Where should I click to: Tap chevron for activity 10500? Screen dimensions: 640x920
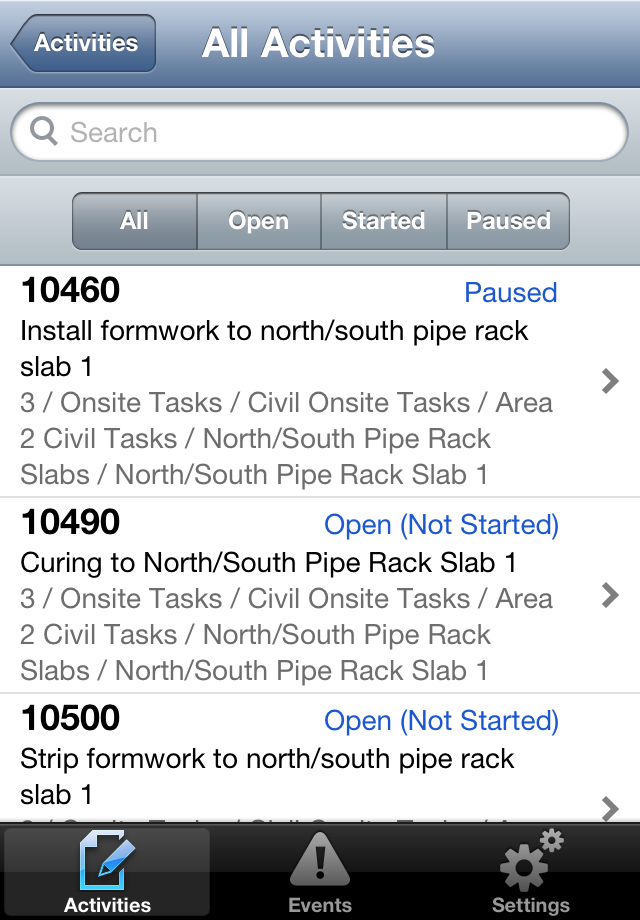[610, 806]
